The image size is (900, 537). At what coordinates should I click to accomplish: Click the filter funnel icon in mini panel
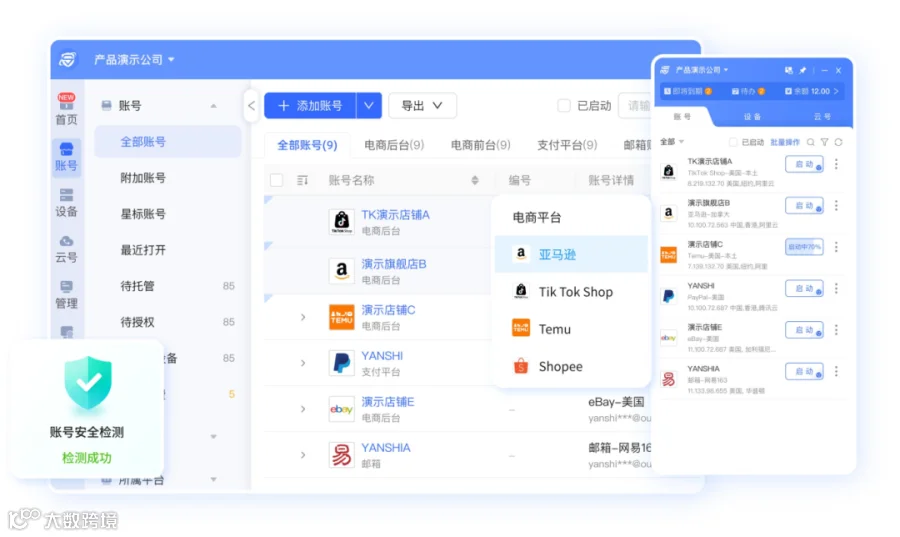(824, 142)
